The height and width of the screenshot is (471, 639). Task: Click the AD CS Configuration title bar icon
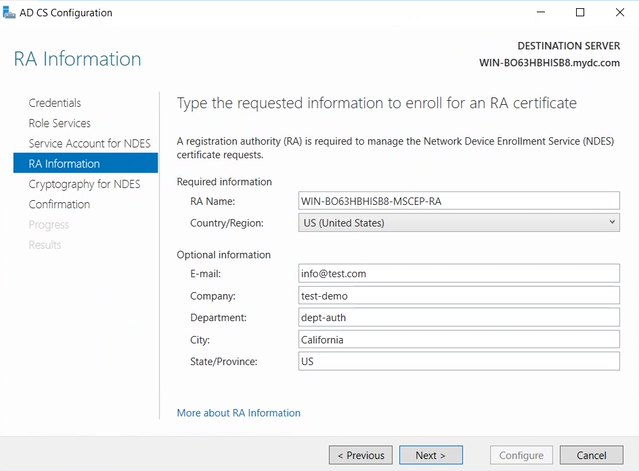[x=9, y=13]
